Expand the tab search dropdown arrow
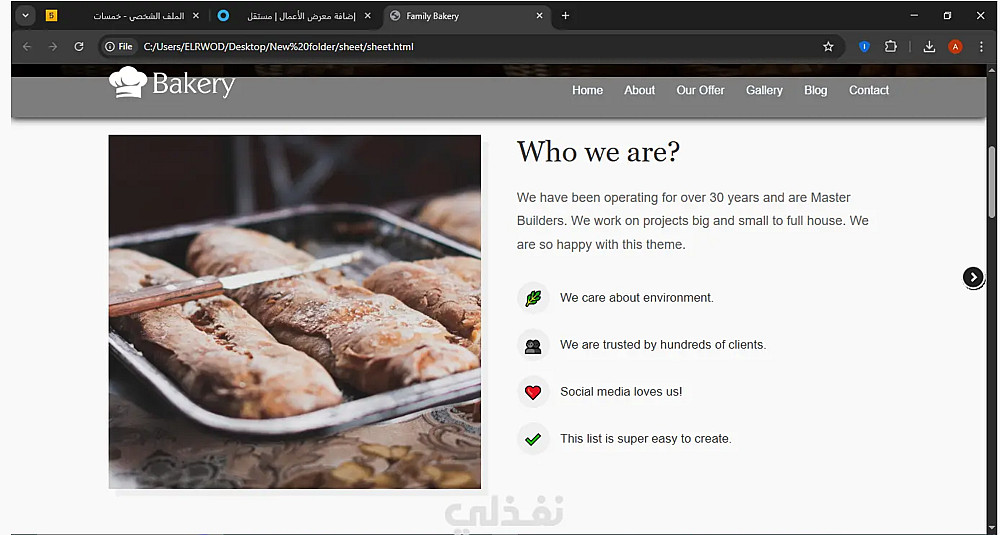 pyautogui.click(x=26, y=16)
